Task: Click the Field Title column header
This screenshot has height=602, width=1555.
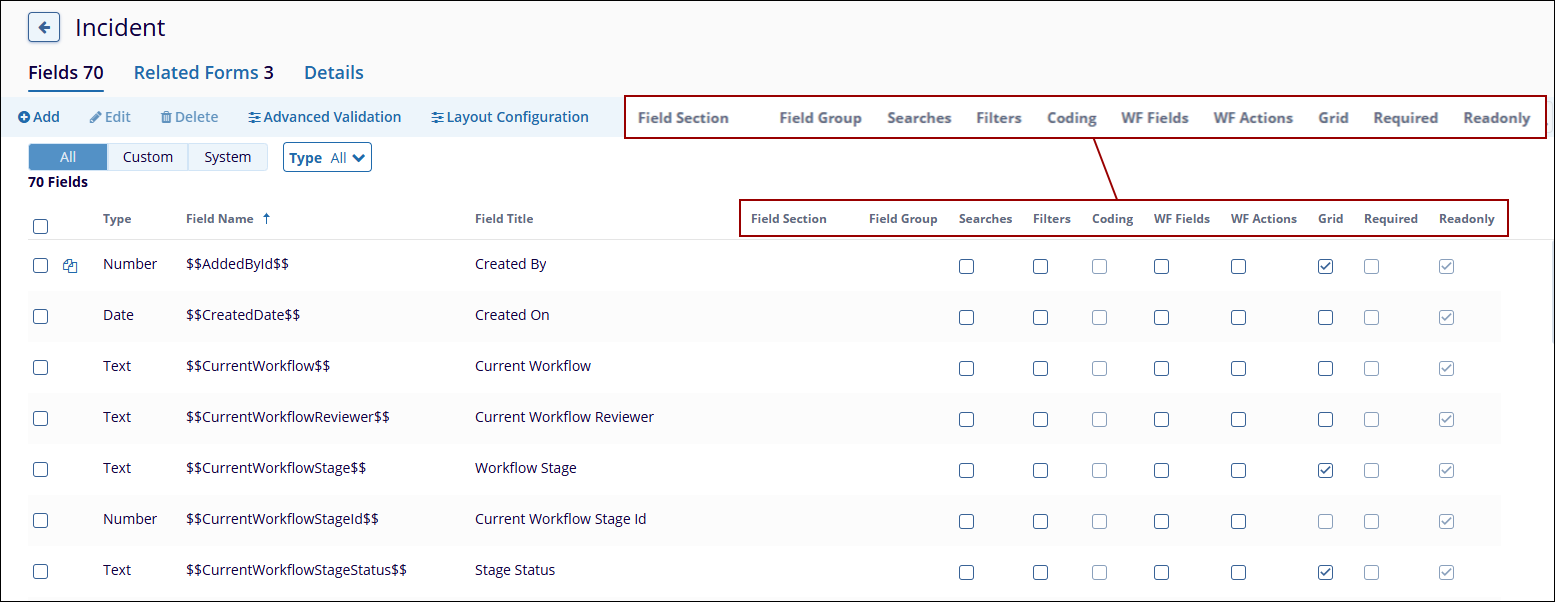Action: tap(504, 218)
